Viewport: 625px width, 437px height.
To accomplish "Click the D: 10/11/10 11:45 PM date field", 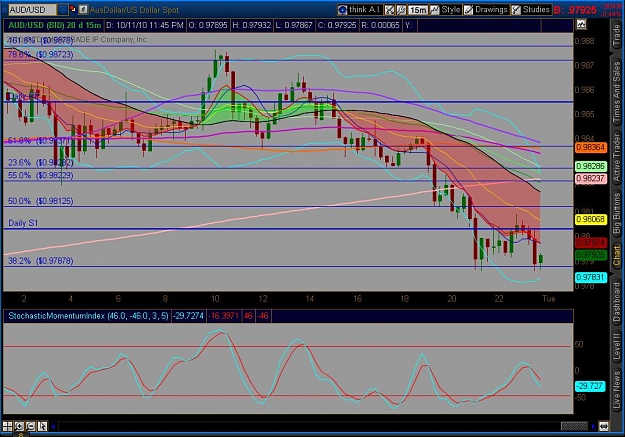I will coord(144,25).
